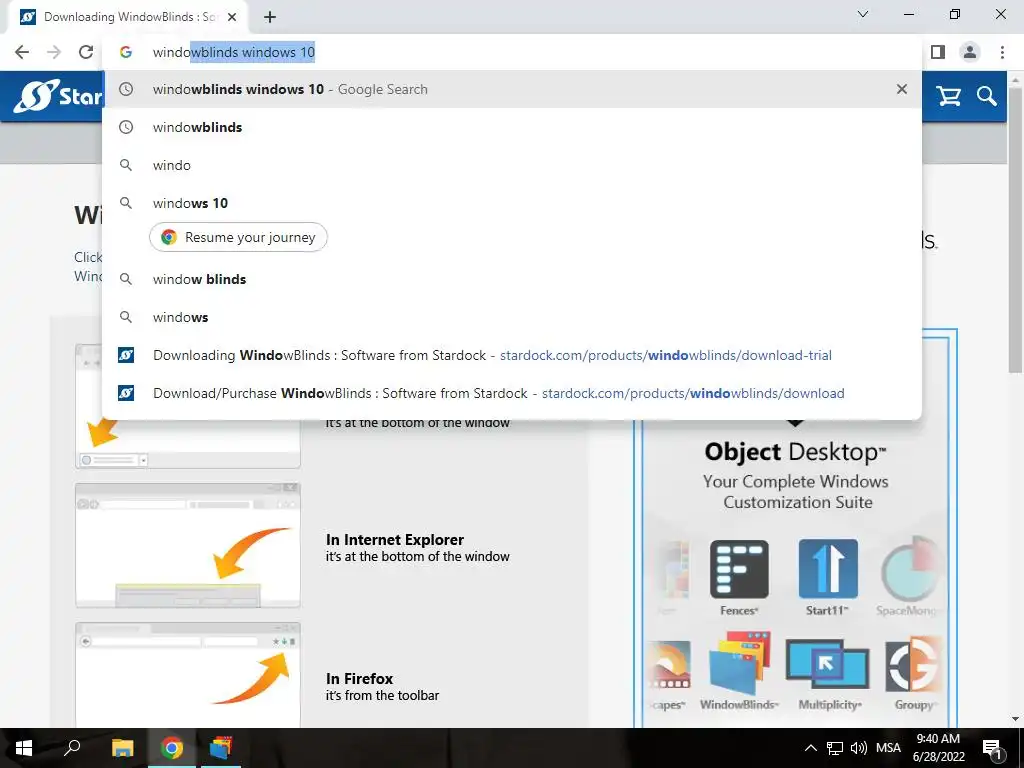This screenshot has height=768, width=1024.
Task: Open Download/Purchase WindowBlinds page suggestion
Action: pos(512,393)
